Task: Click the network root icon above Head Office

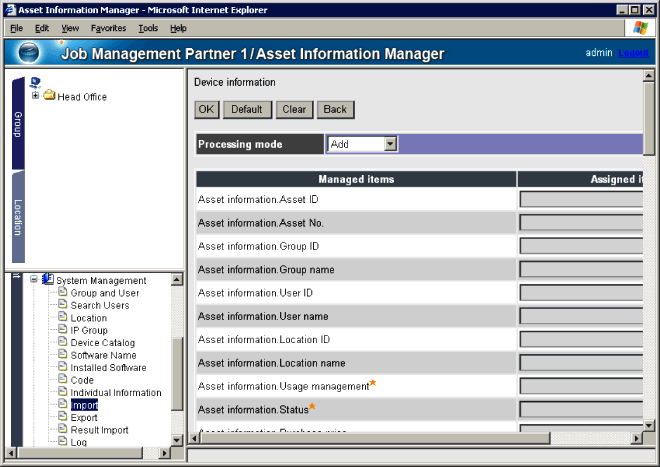Action: tap(35, 83)
